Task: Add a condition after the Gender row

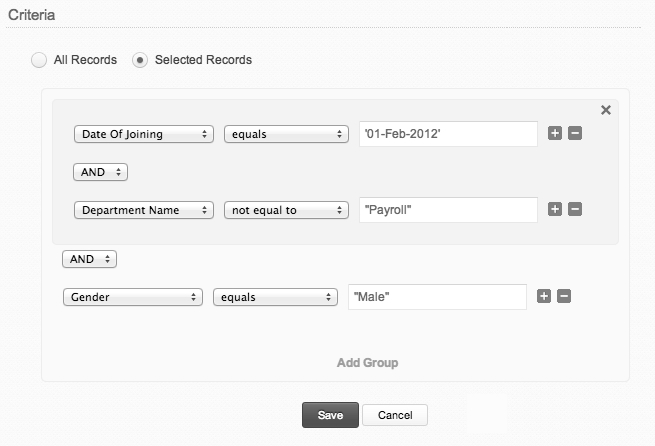Action: pos(544,296)
